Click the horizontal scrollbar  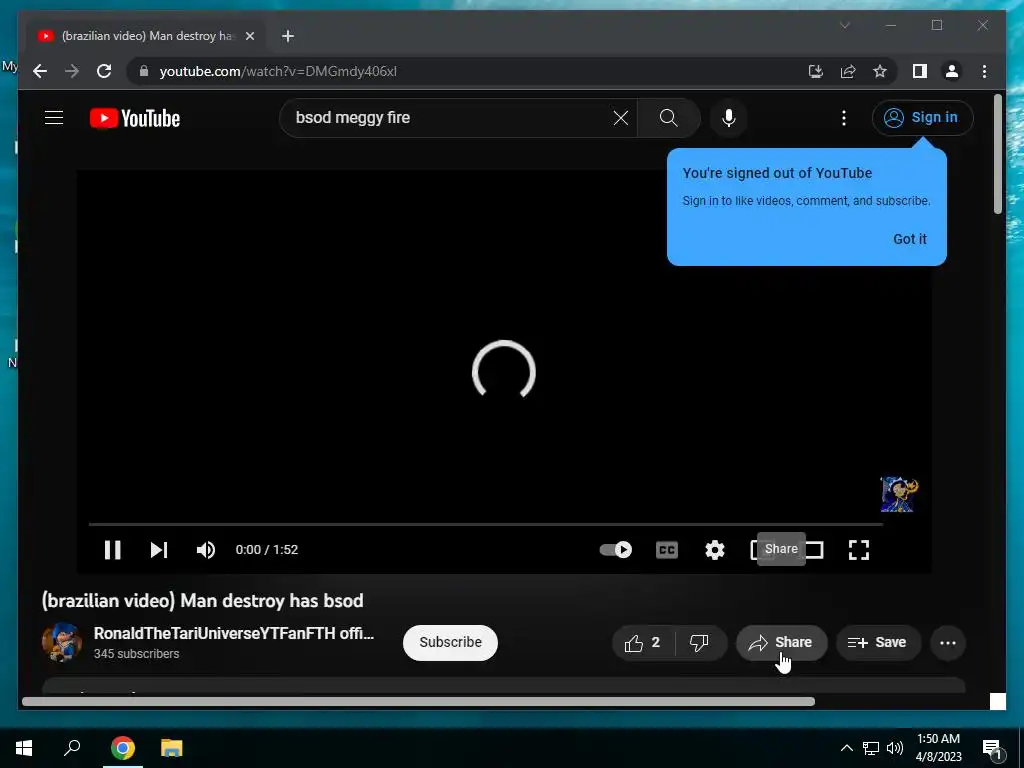418,702
